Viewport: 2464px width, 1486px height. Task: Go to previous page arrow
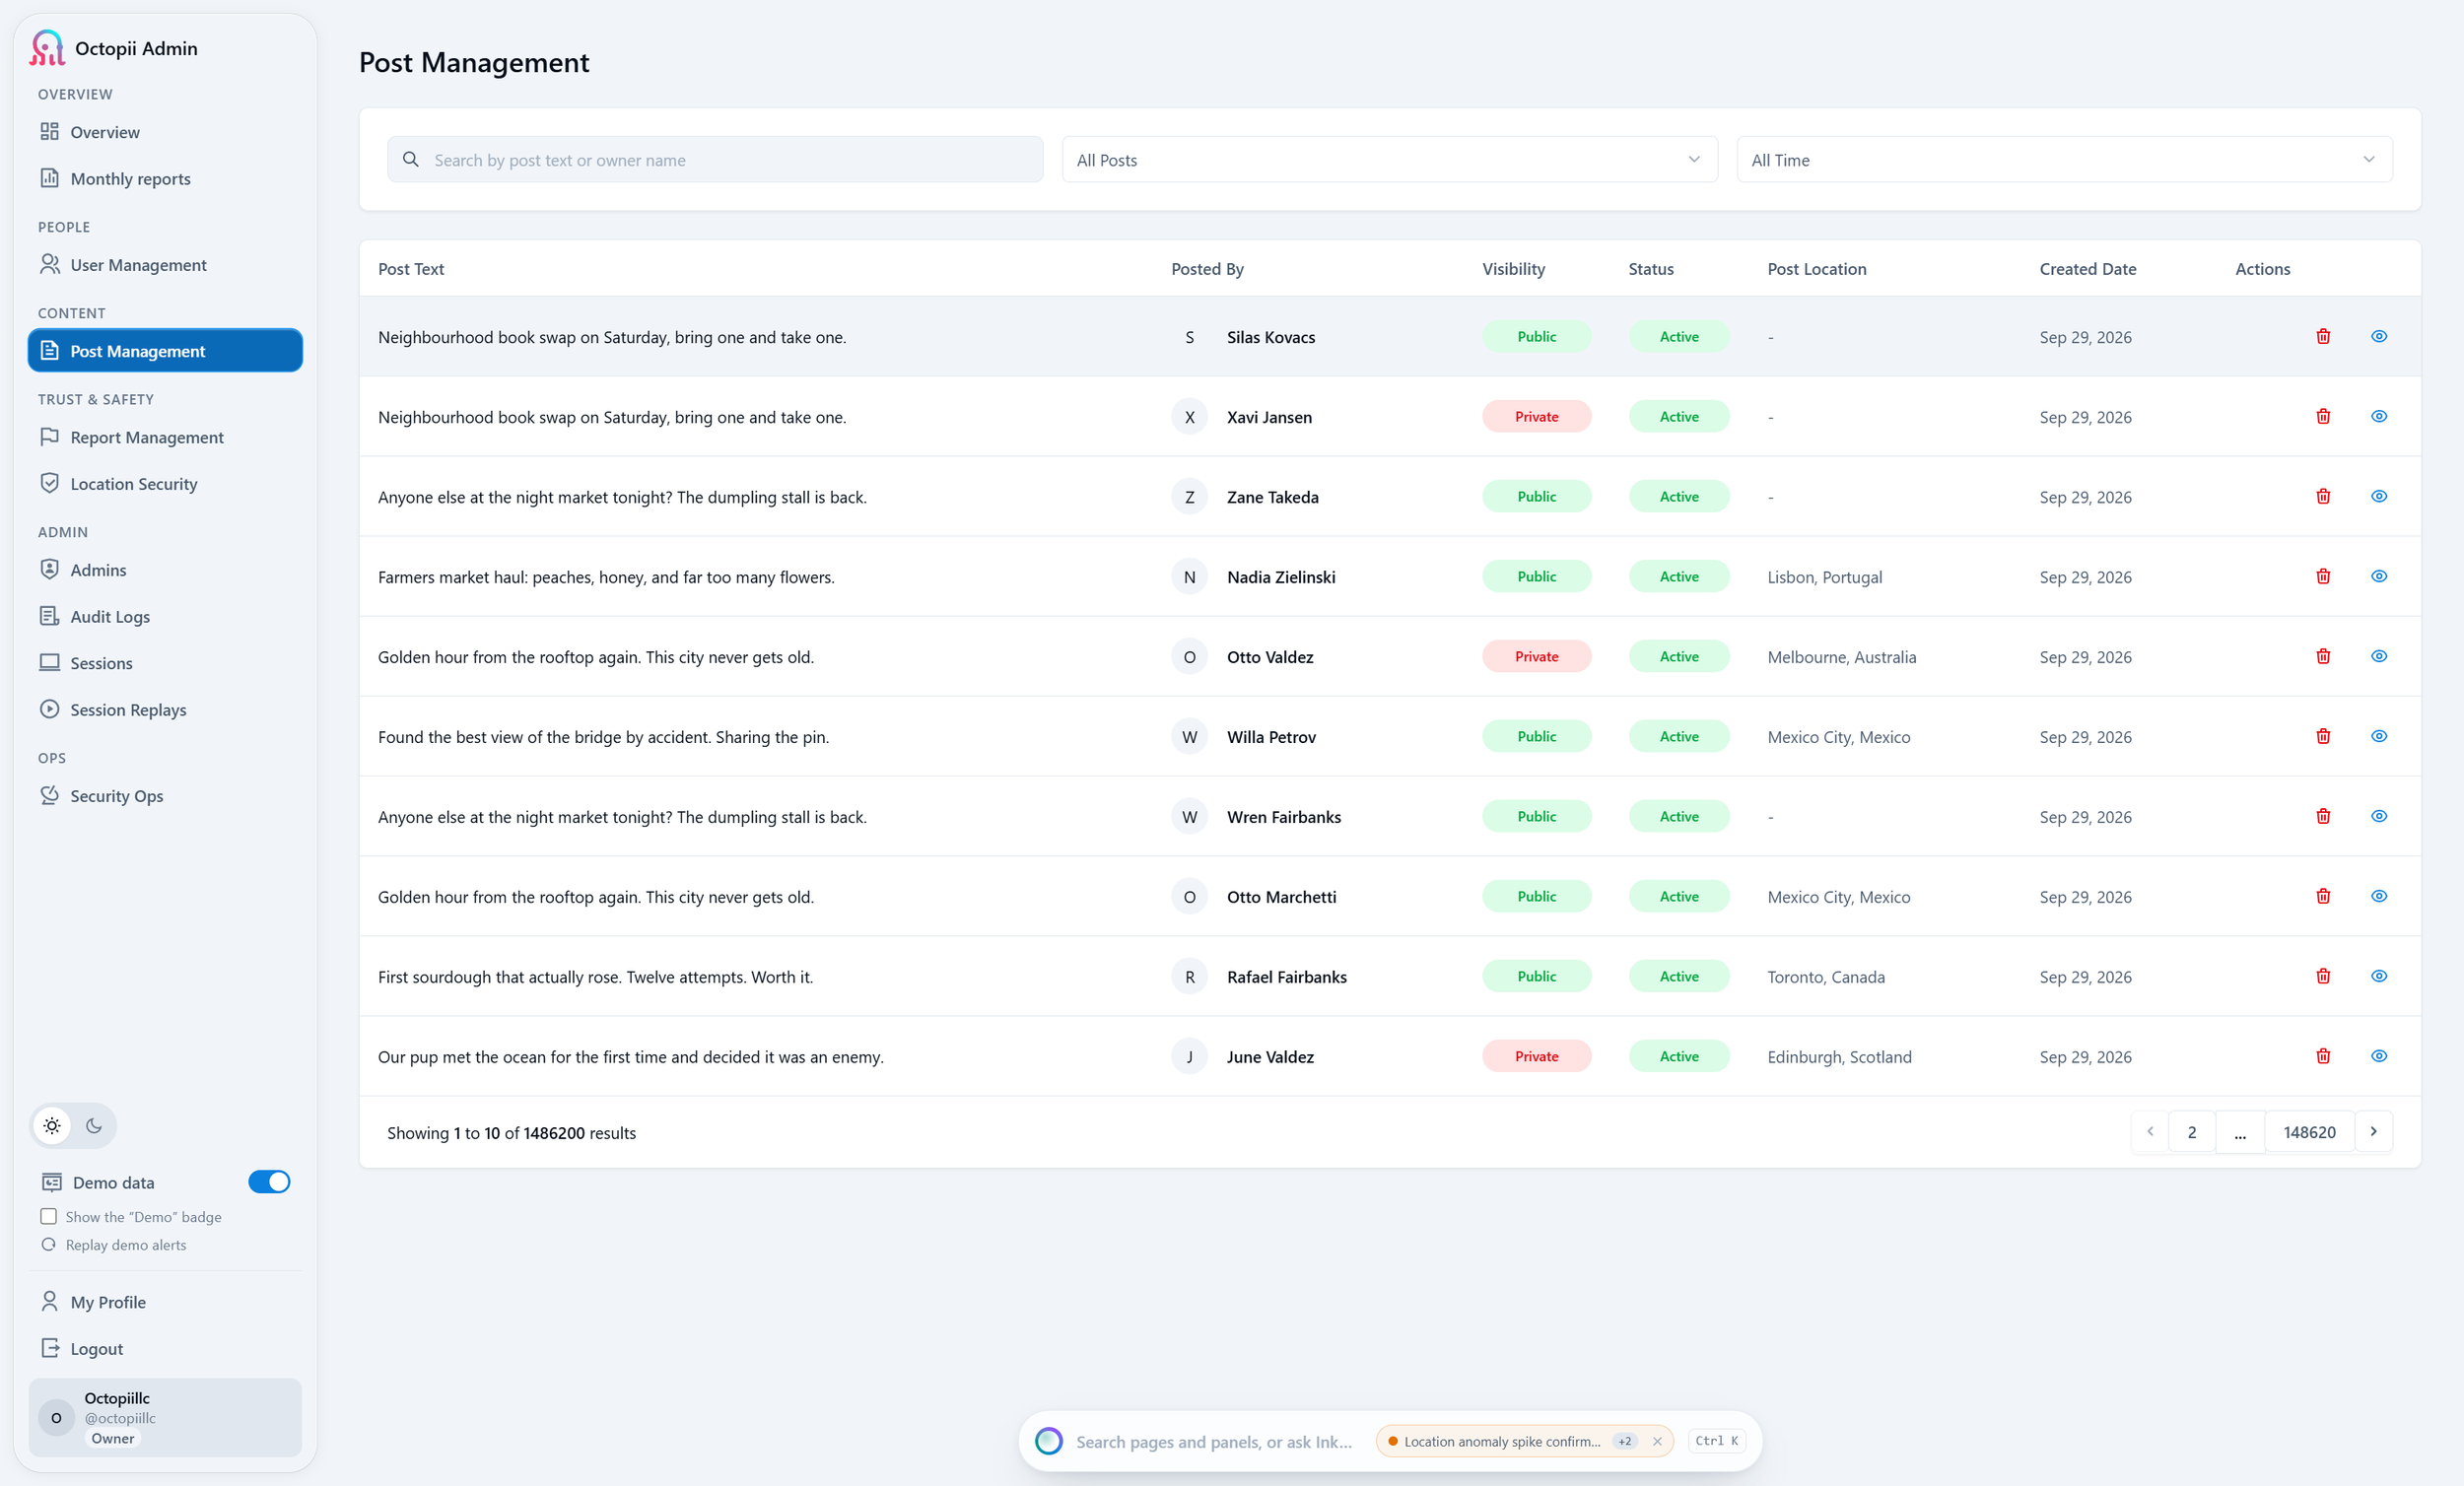pos(2150,1131)
